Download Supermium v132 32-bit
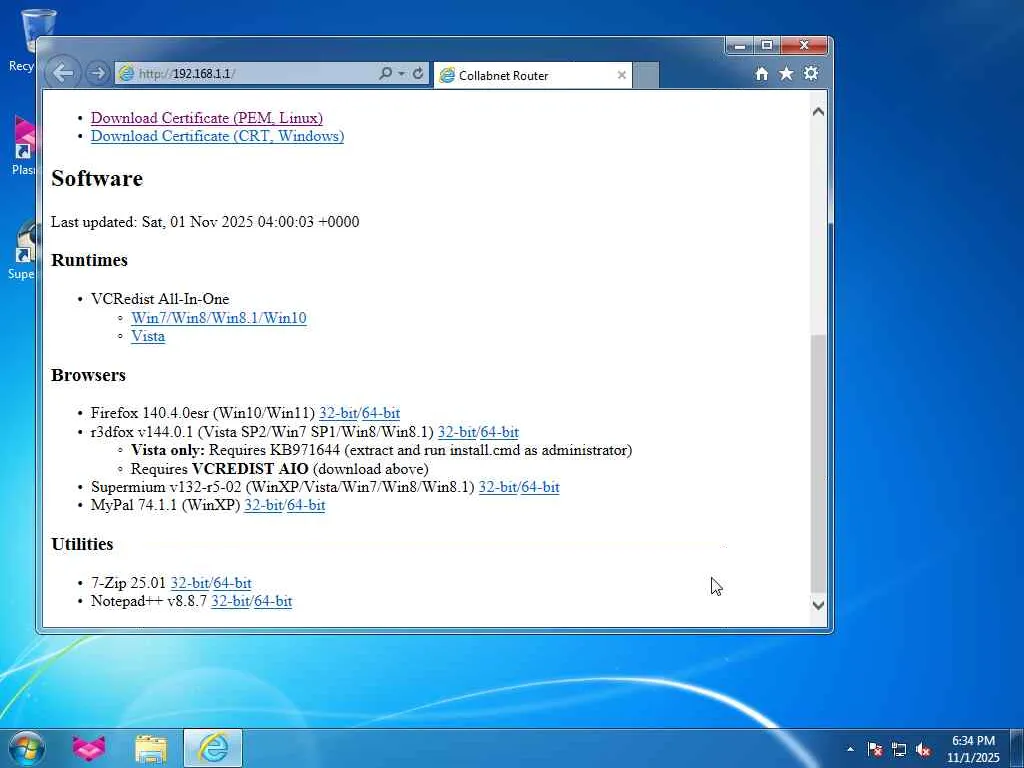This screenshot has width=1024, height=768. [x=498, y=487]
